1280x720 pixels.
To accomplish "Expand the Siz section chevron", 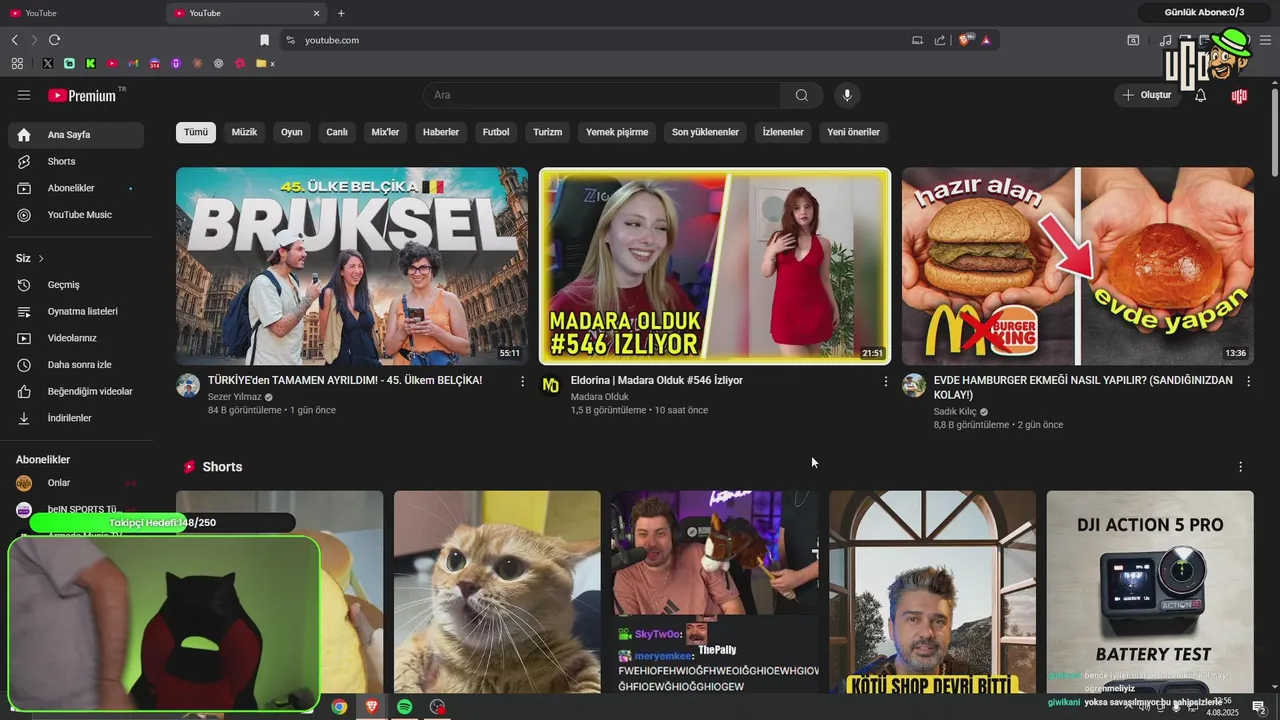I will 41,258.
